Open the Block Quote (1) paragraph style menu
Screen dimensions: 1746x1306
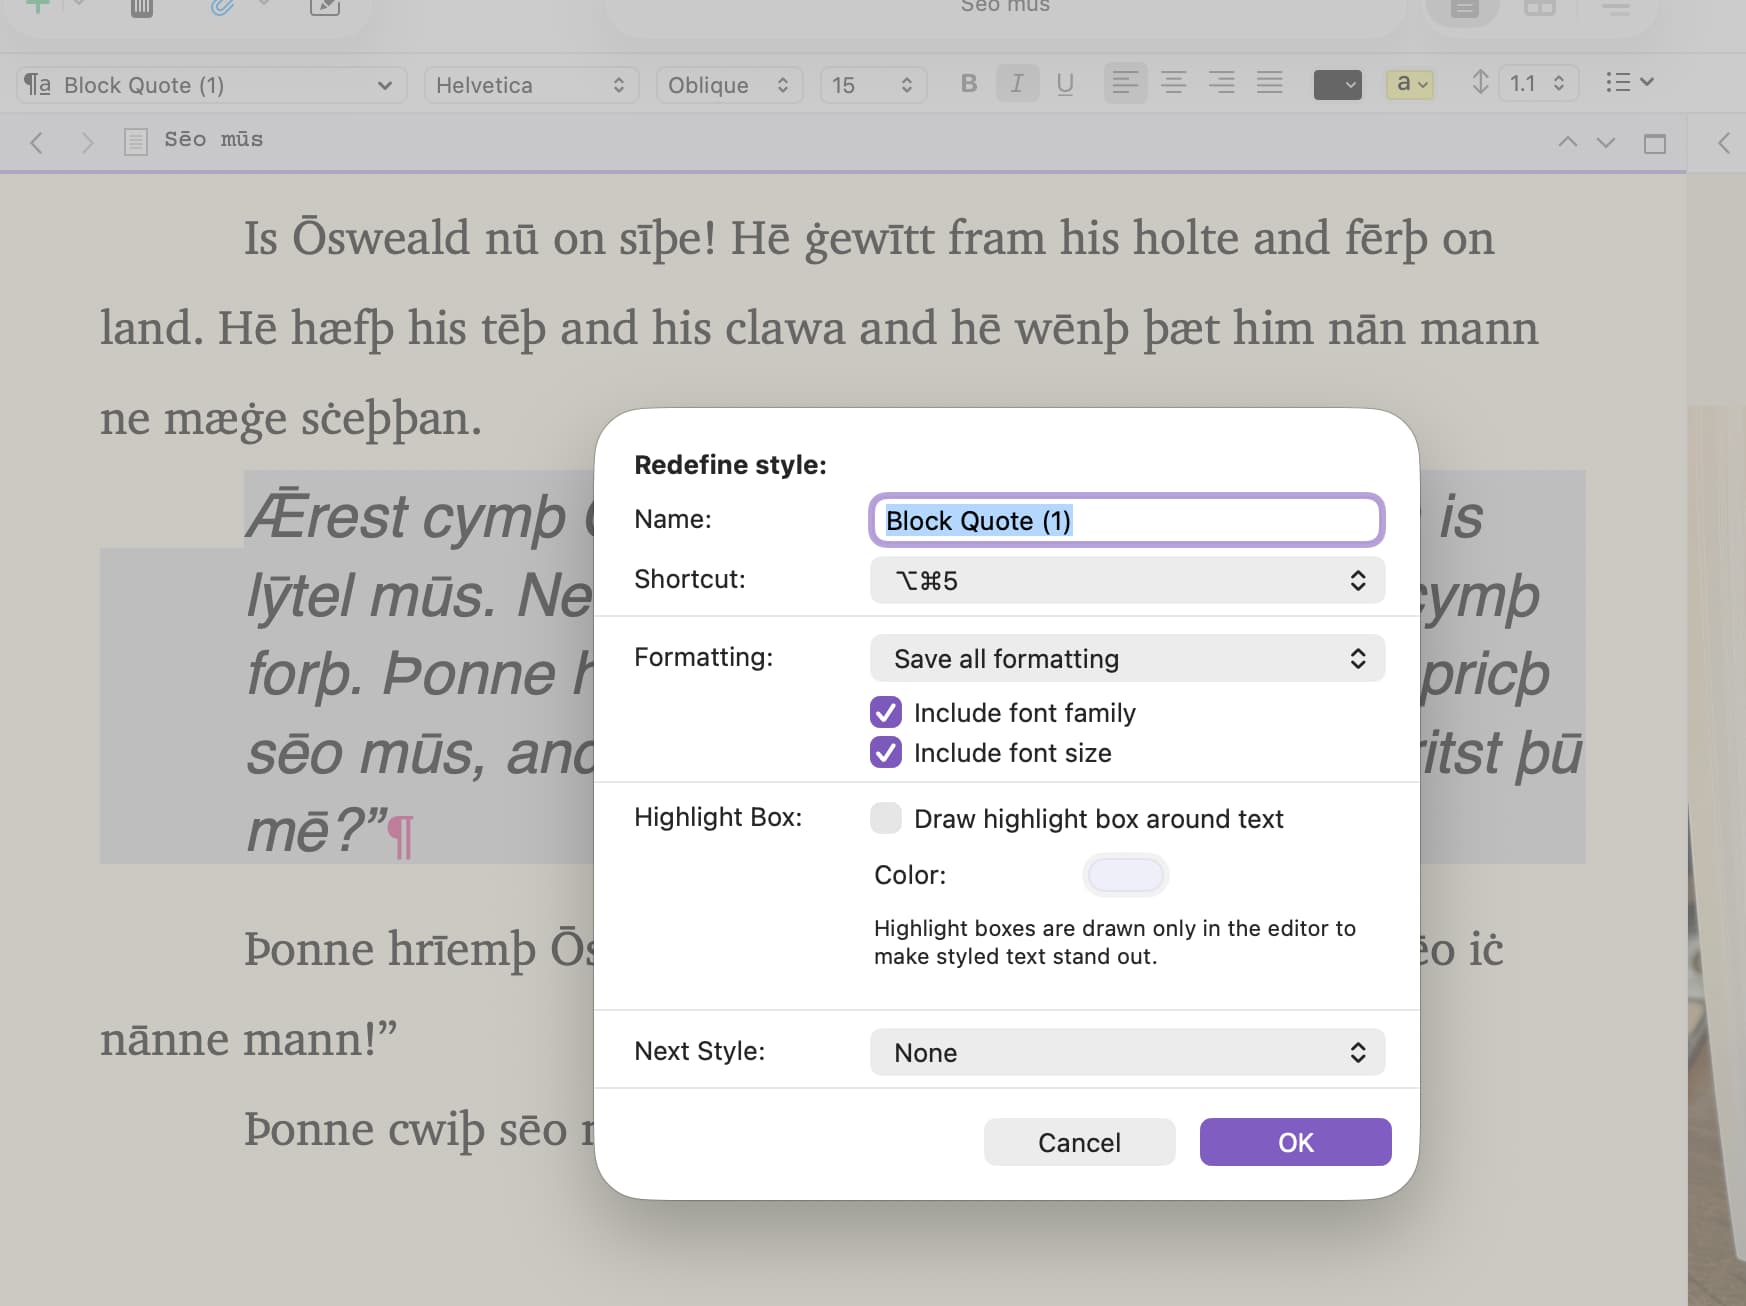point(211,85)
